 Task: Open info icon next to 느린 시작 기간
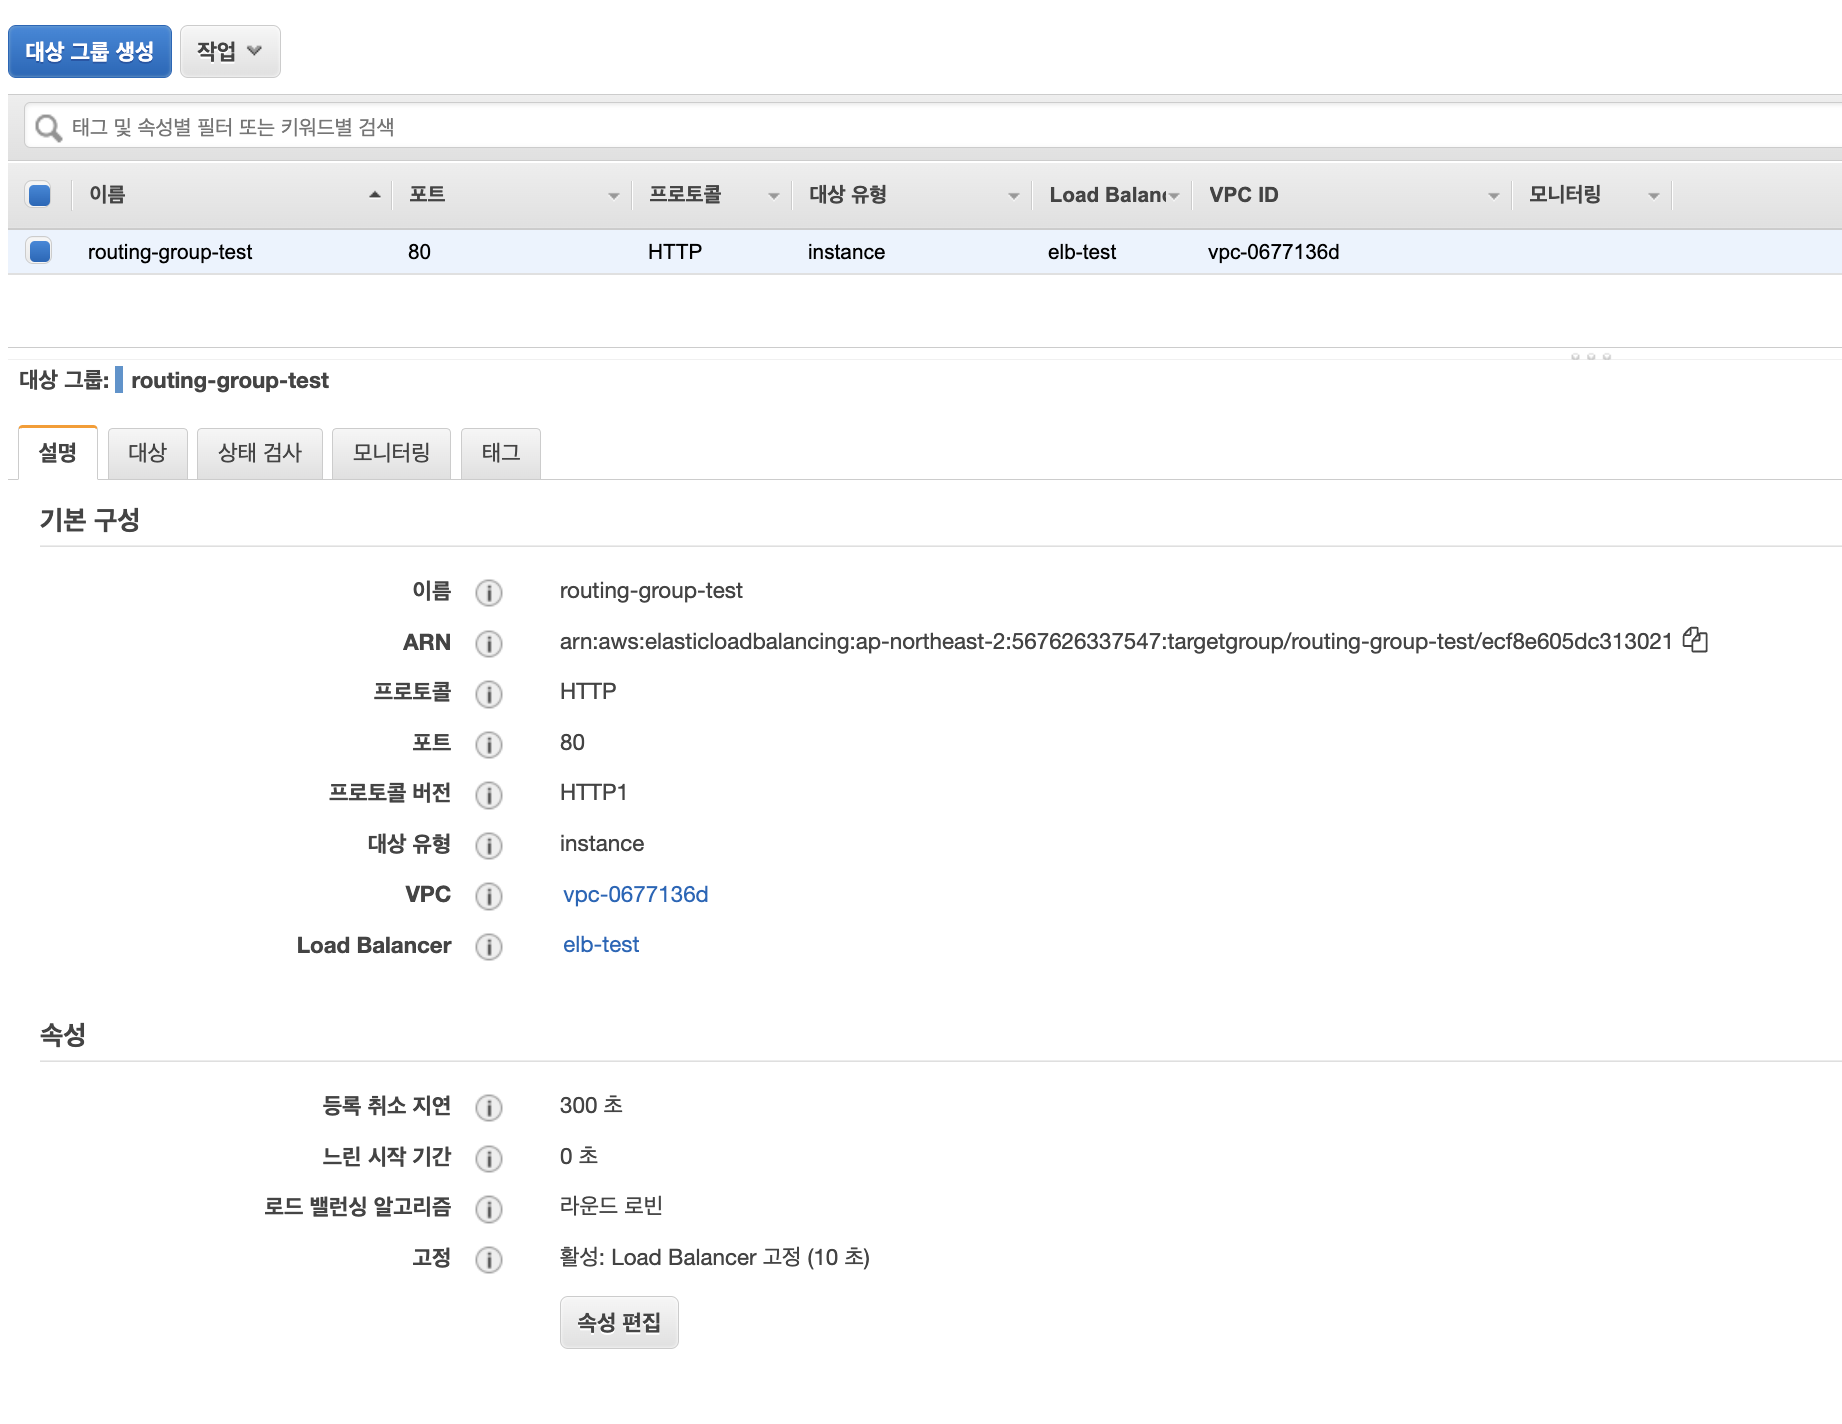[488, 1158]
